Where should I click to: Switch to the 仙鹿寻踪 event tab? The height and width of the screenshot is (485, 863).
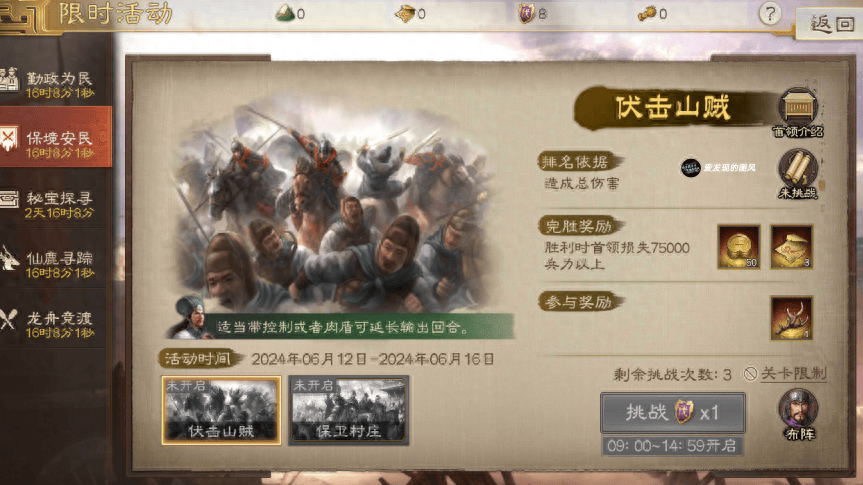(x=56, y=264)
